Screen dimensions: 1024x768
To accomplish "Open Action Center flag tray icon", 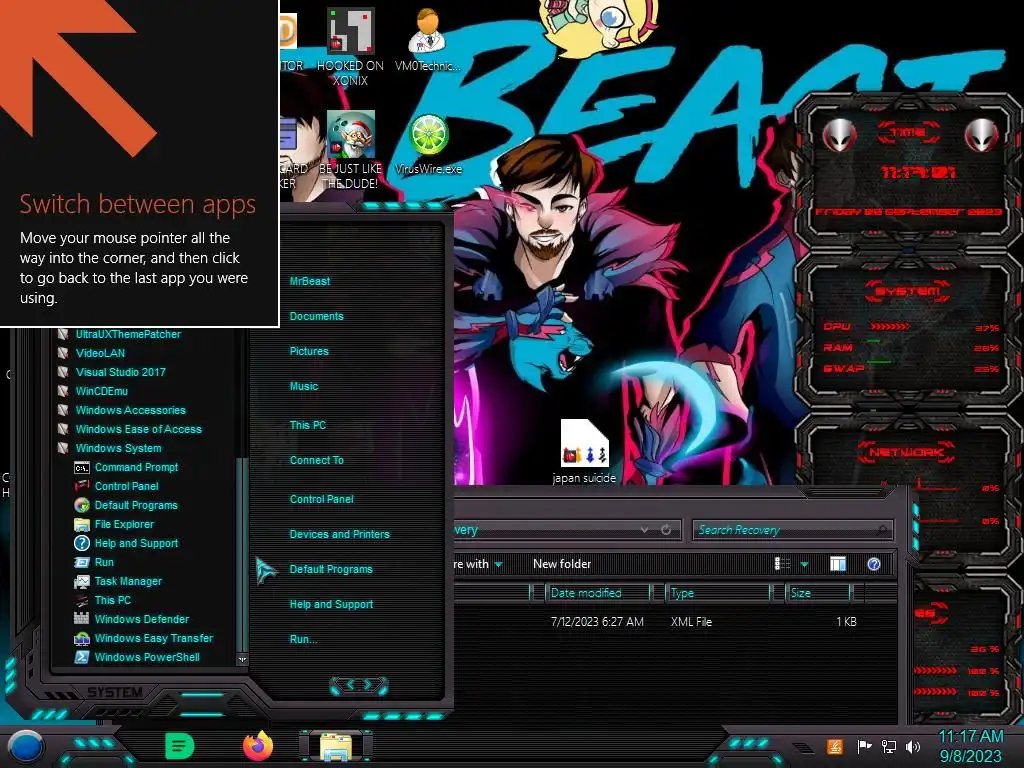I will pyautogui.click(x=864, y=746).
